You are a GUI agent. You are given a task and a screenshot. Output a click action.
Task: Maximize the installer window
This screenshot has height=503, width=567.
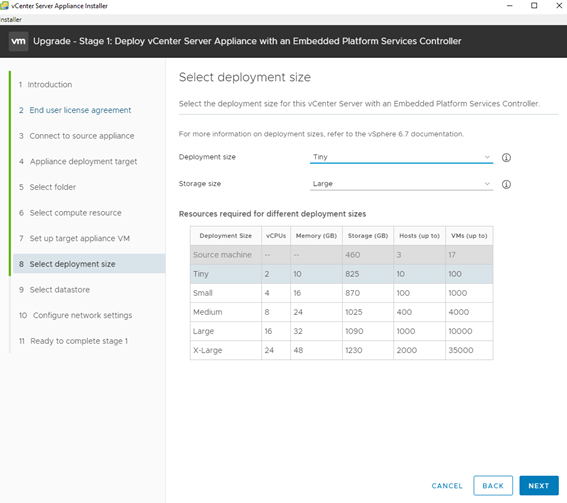534,5
